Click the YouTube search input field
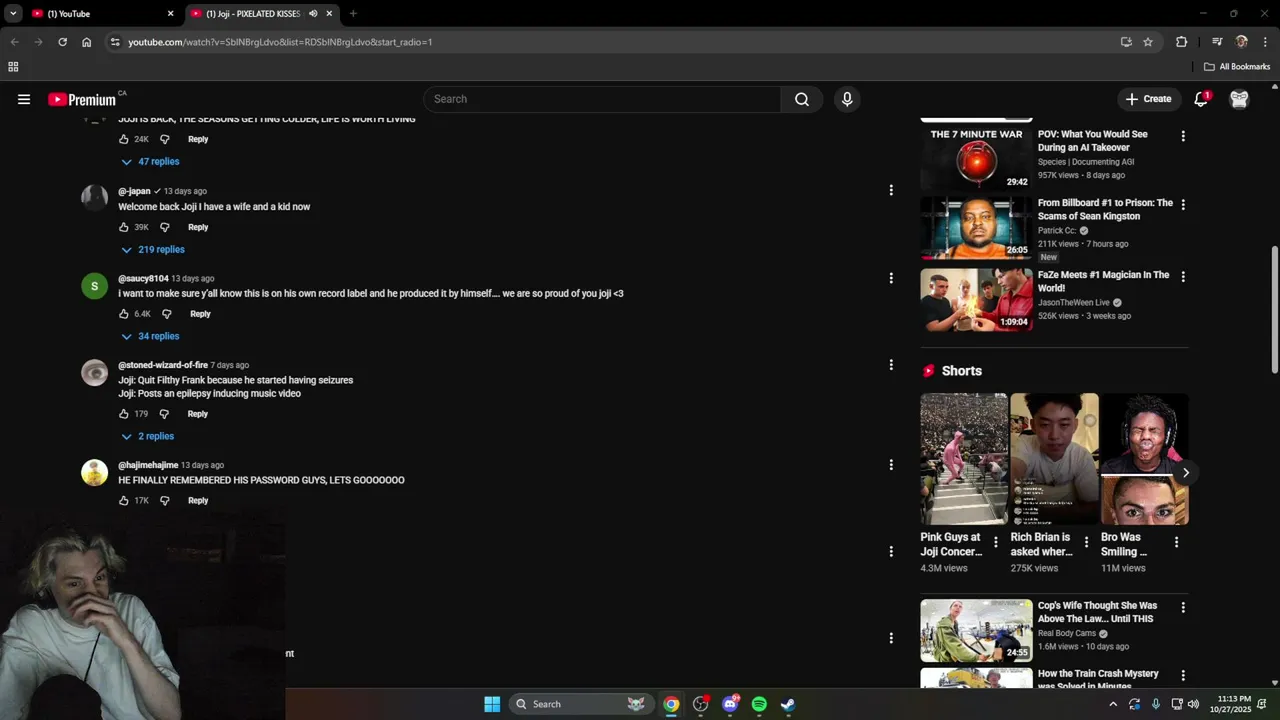This screenshot has height=720, width=1280. pyautogui.click(x=603, y=99)
